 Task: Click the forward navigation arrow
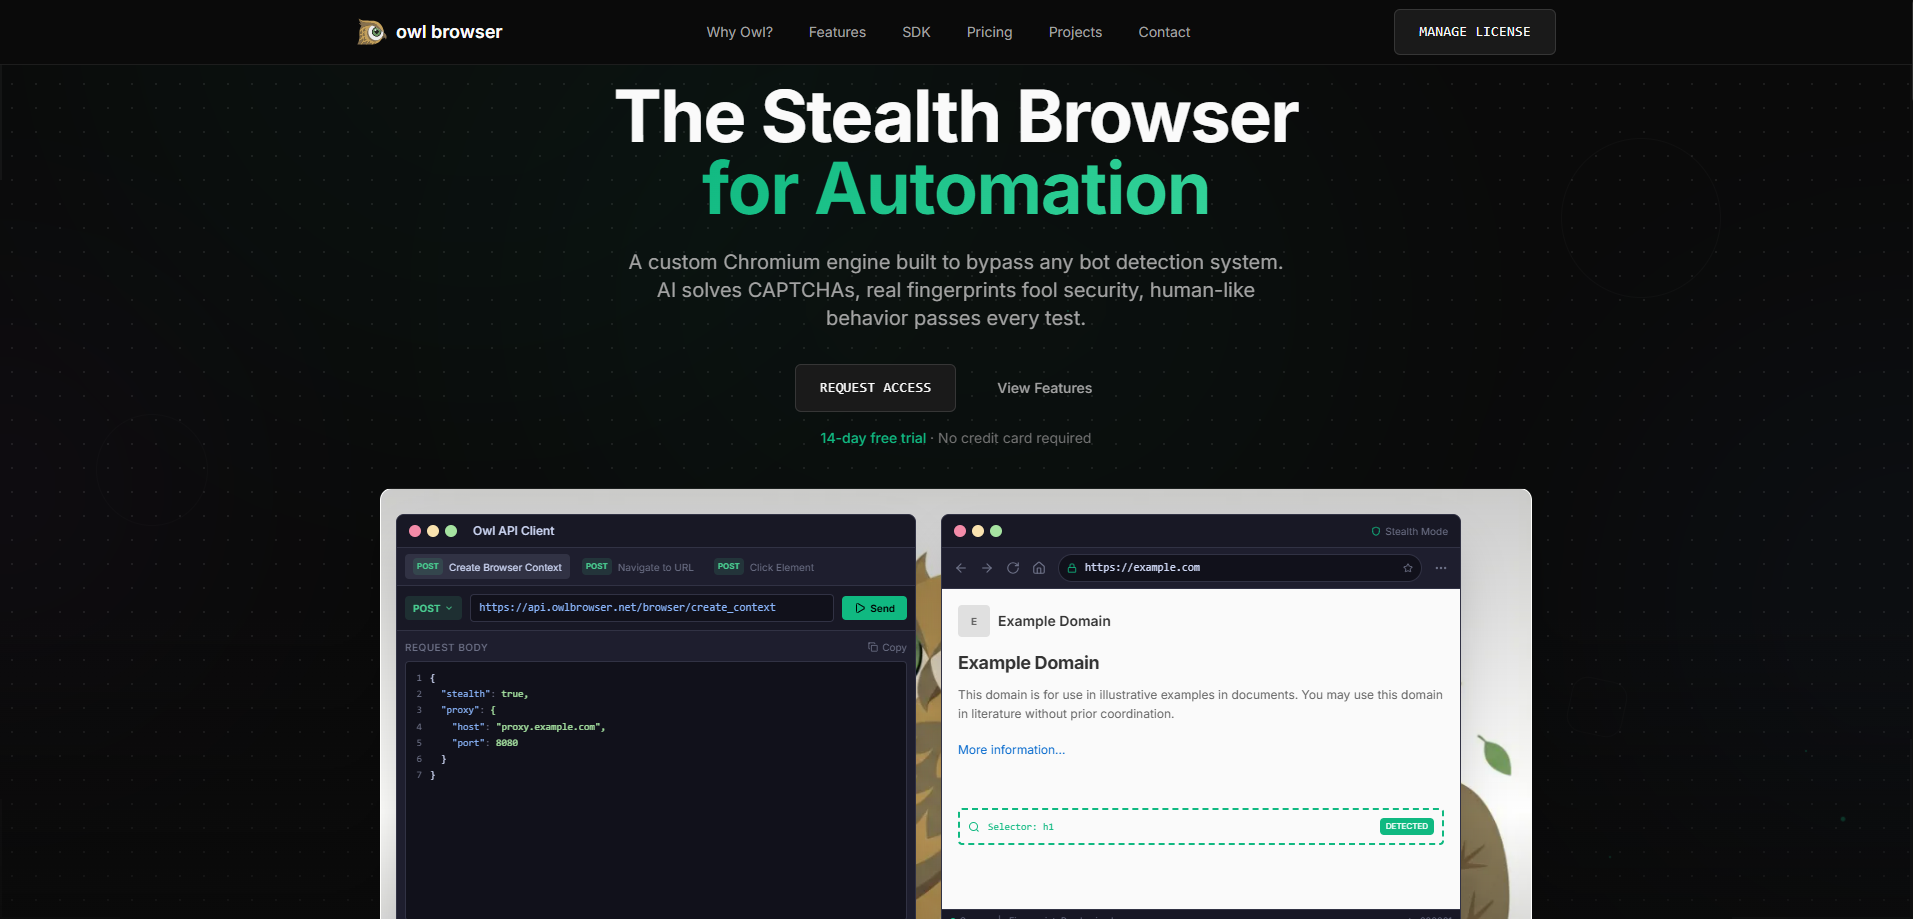point(986,567)
